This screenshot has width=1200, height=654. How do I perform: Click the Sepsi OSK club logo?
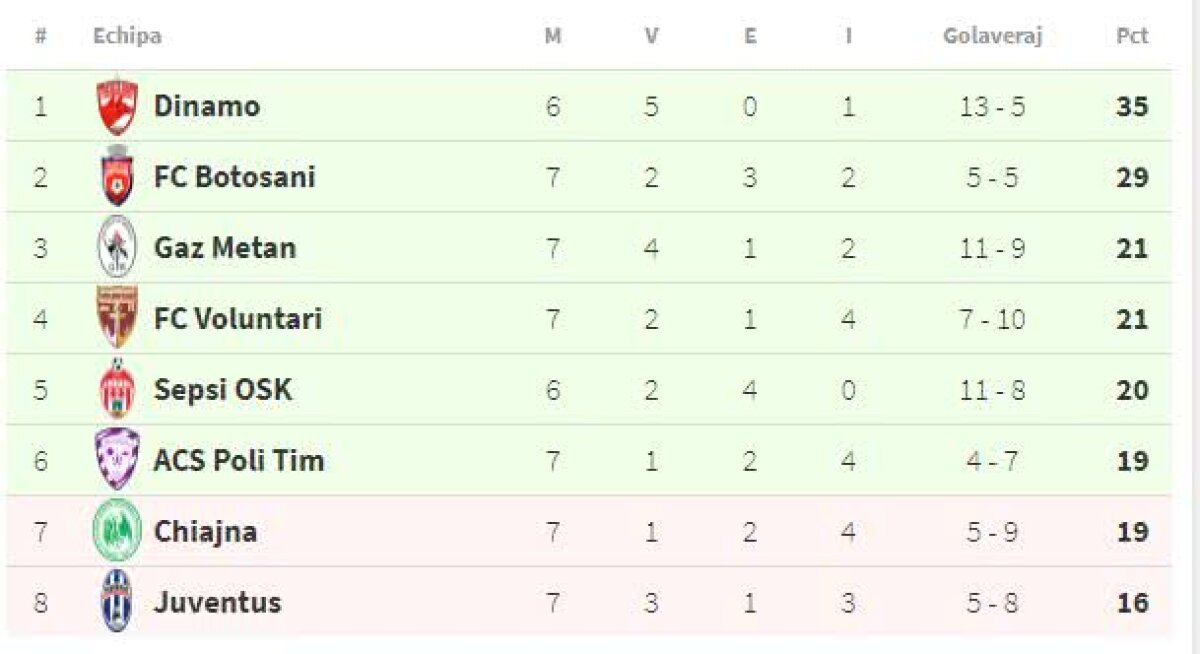[x=117, y=390]
